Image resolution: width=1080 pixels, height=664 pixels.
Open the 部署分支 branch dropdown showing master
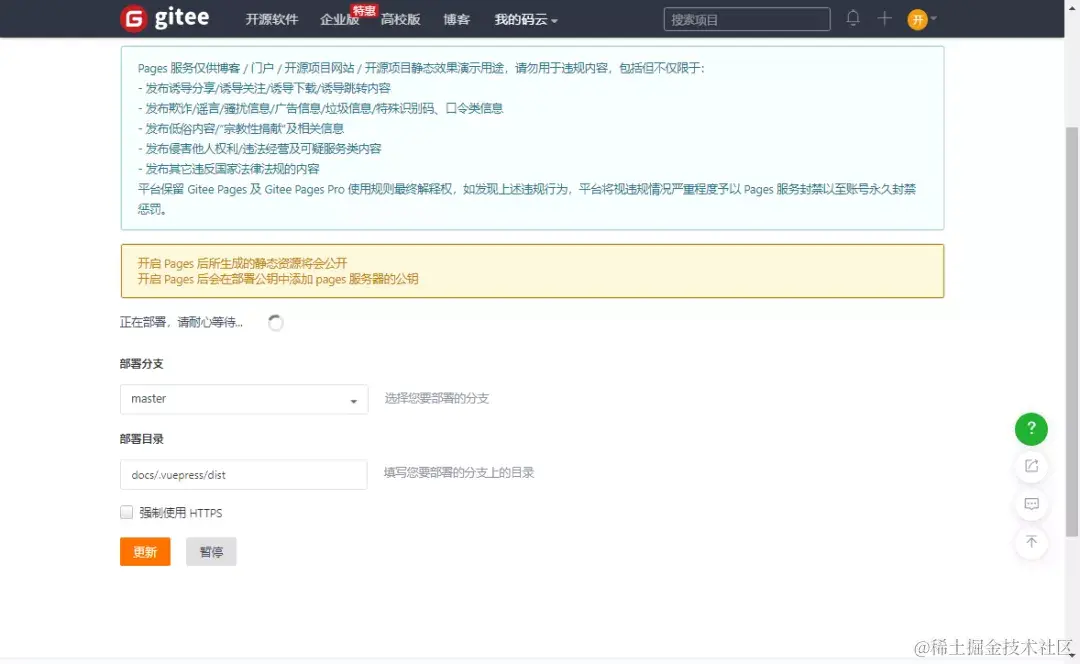[x=243, y=398]
